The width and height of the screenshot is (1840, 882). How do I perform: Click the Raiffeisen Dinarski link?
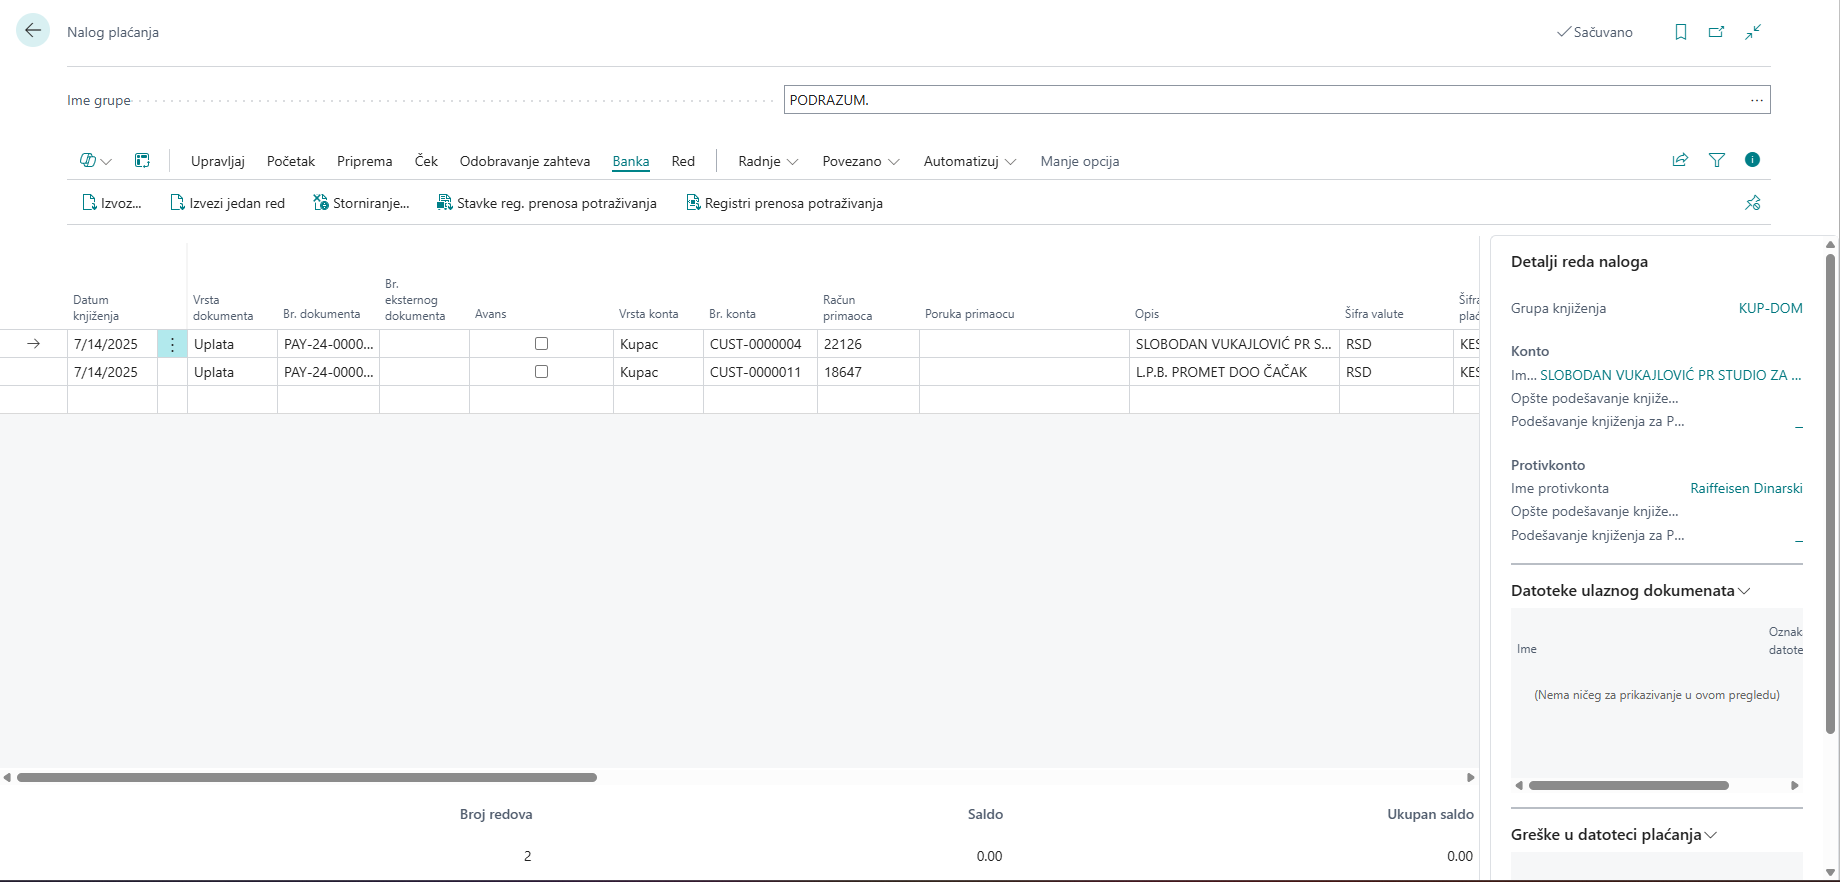[1746, 489]
